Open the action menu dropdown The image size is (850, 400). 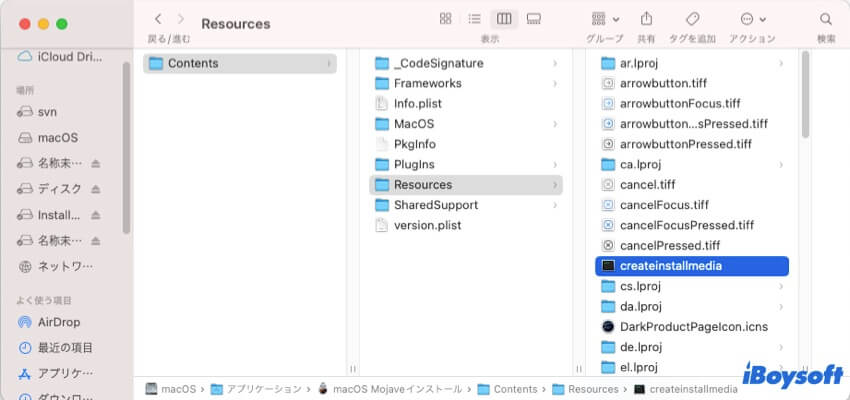click(752, 19)
